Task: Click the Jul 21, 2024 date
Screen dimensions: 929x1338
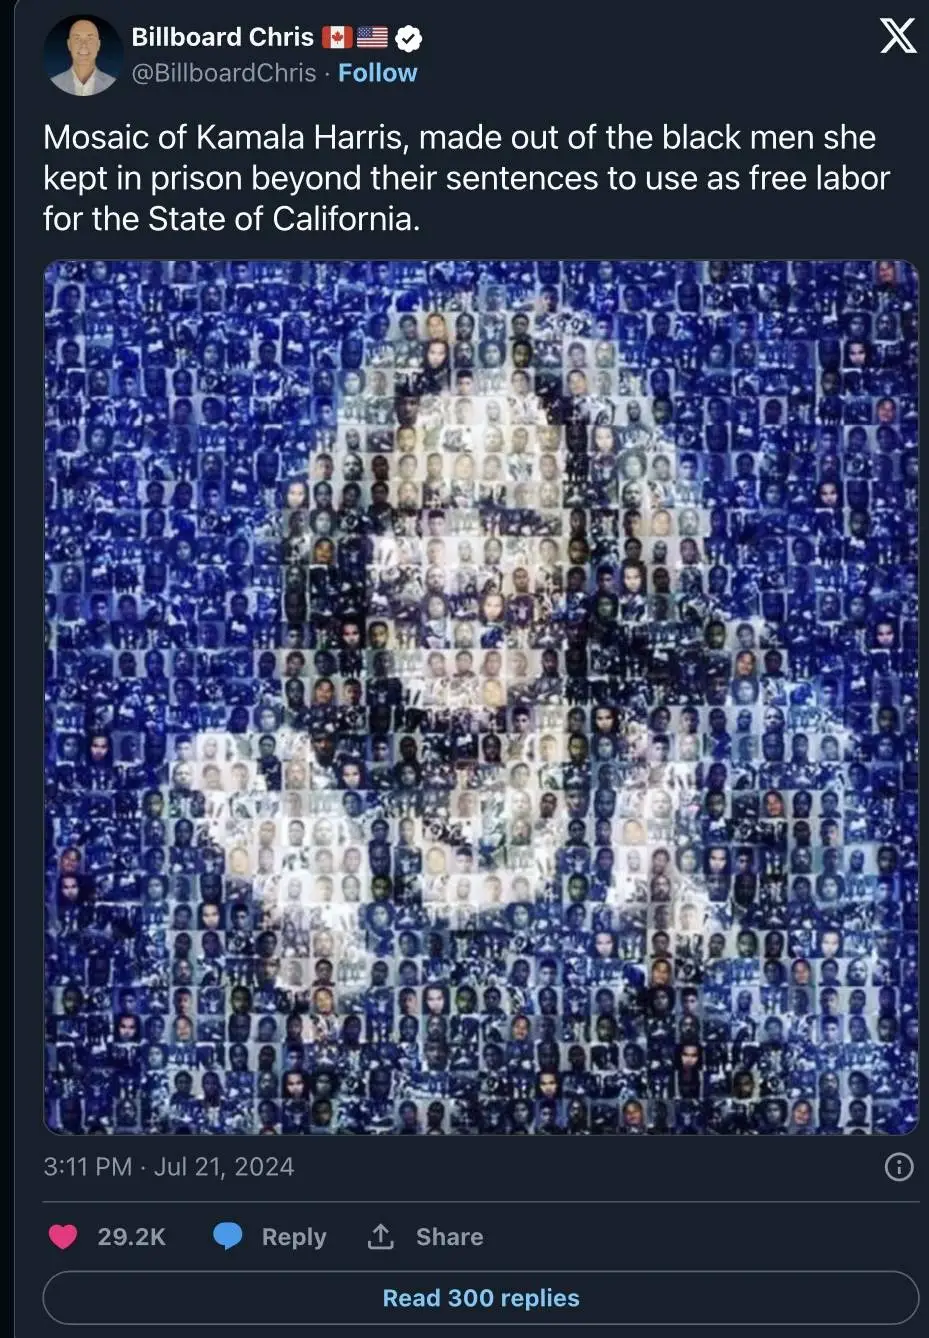Action: [224, 1167]
